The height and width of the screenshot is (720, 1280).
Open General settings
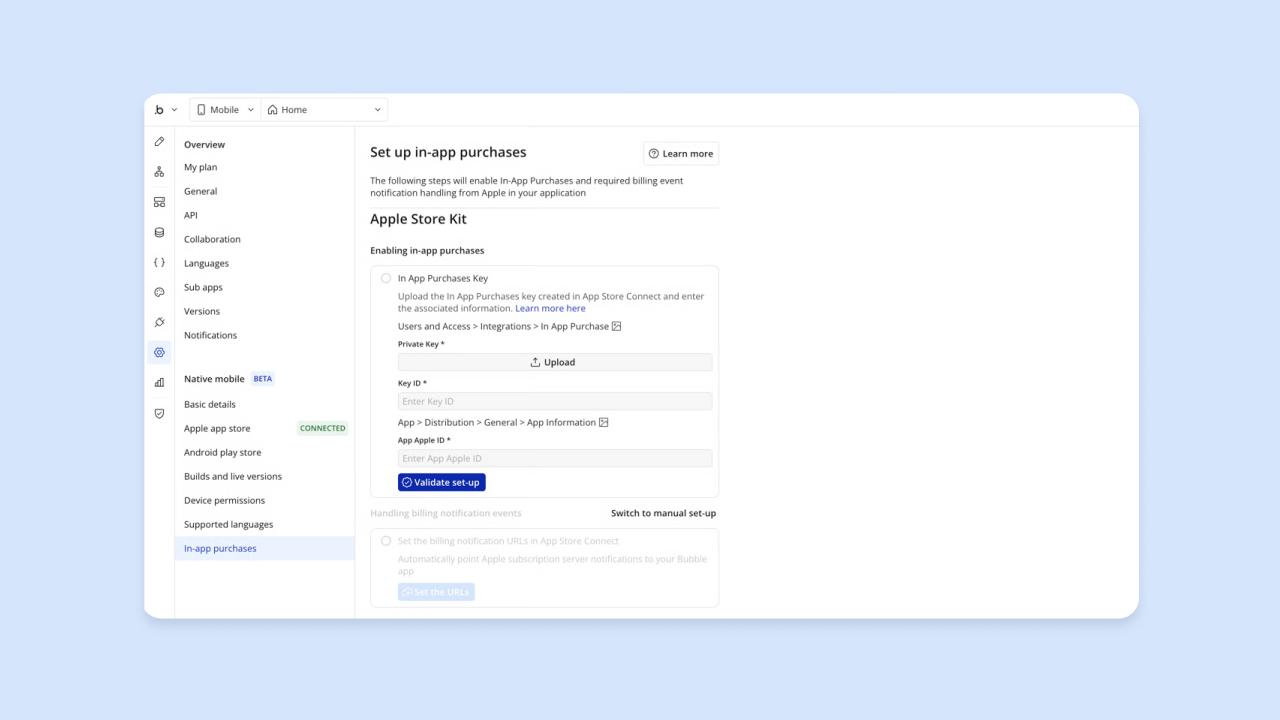[200, 191]
